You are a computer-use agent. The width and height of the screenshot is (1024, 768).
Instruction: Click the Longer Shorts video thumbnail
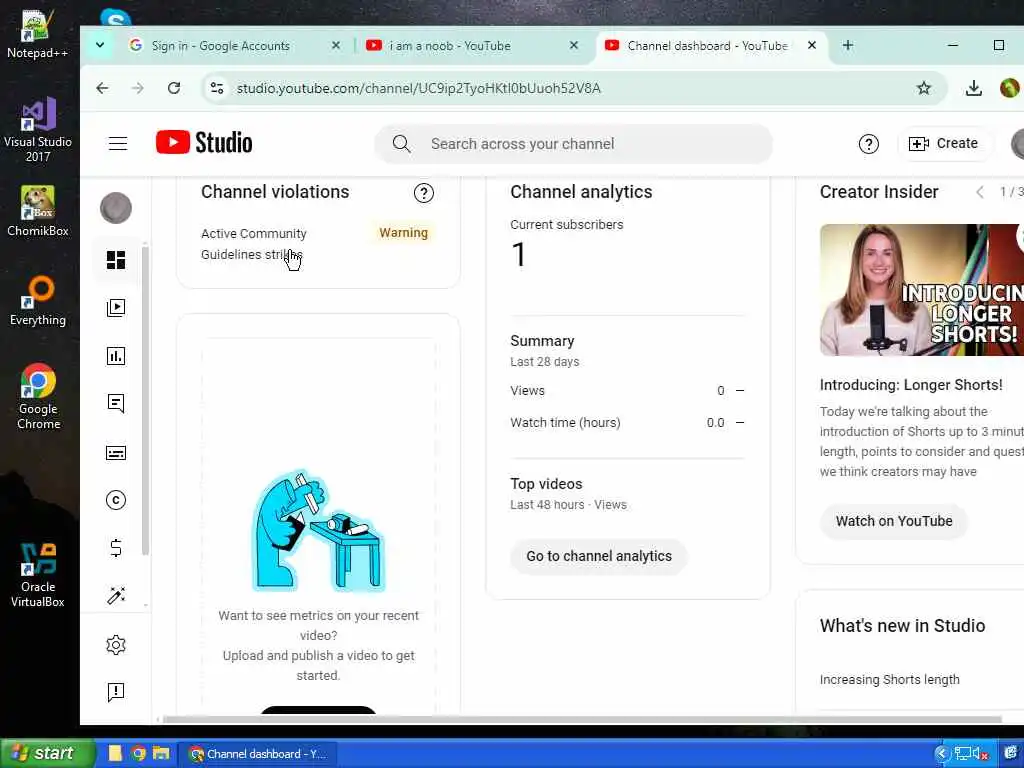pyautogui.click(x=921, y=290)
